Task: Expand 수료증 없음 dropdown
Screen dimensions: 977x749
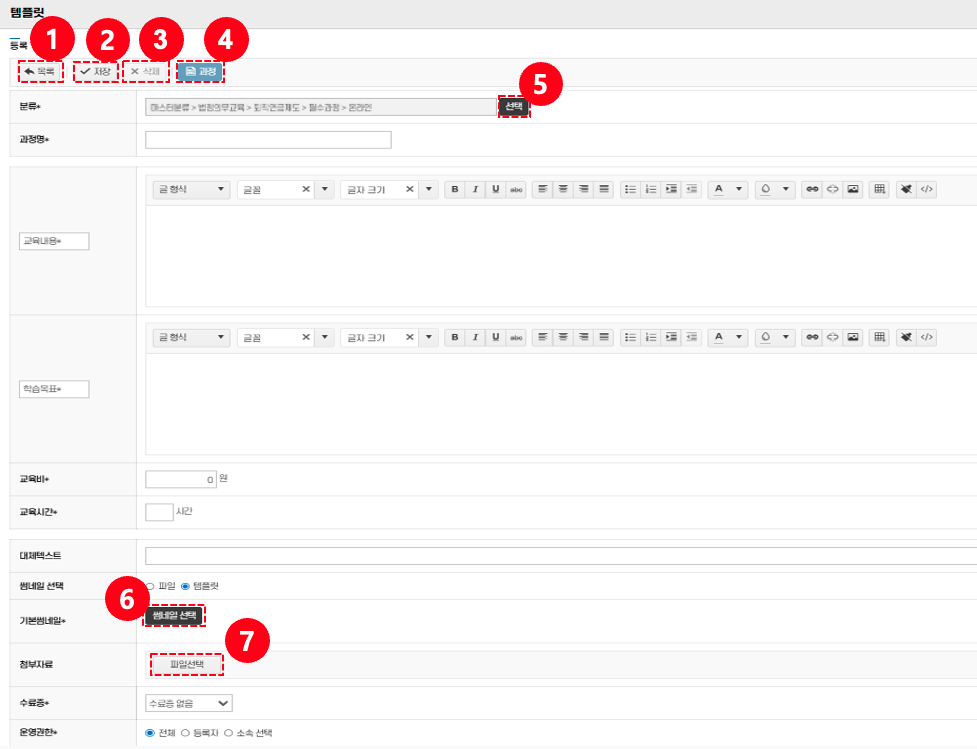Action: pyautogui.click(x=189, y=703)
